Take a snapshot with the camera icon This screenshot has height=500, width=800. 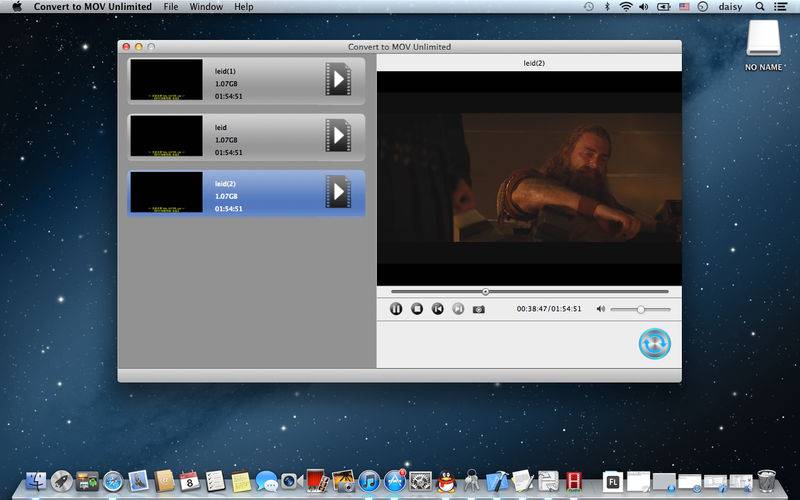point(479,309)
